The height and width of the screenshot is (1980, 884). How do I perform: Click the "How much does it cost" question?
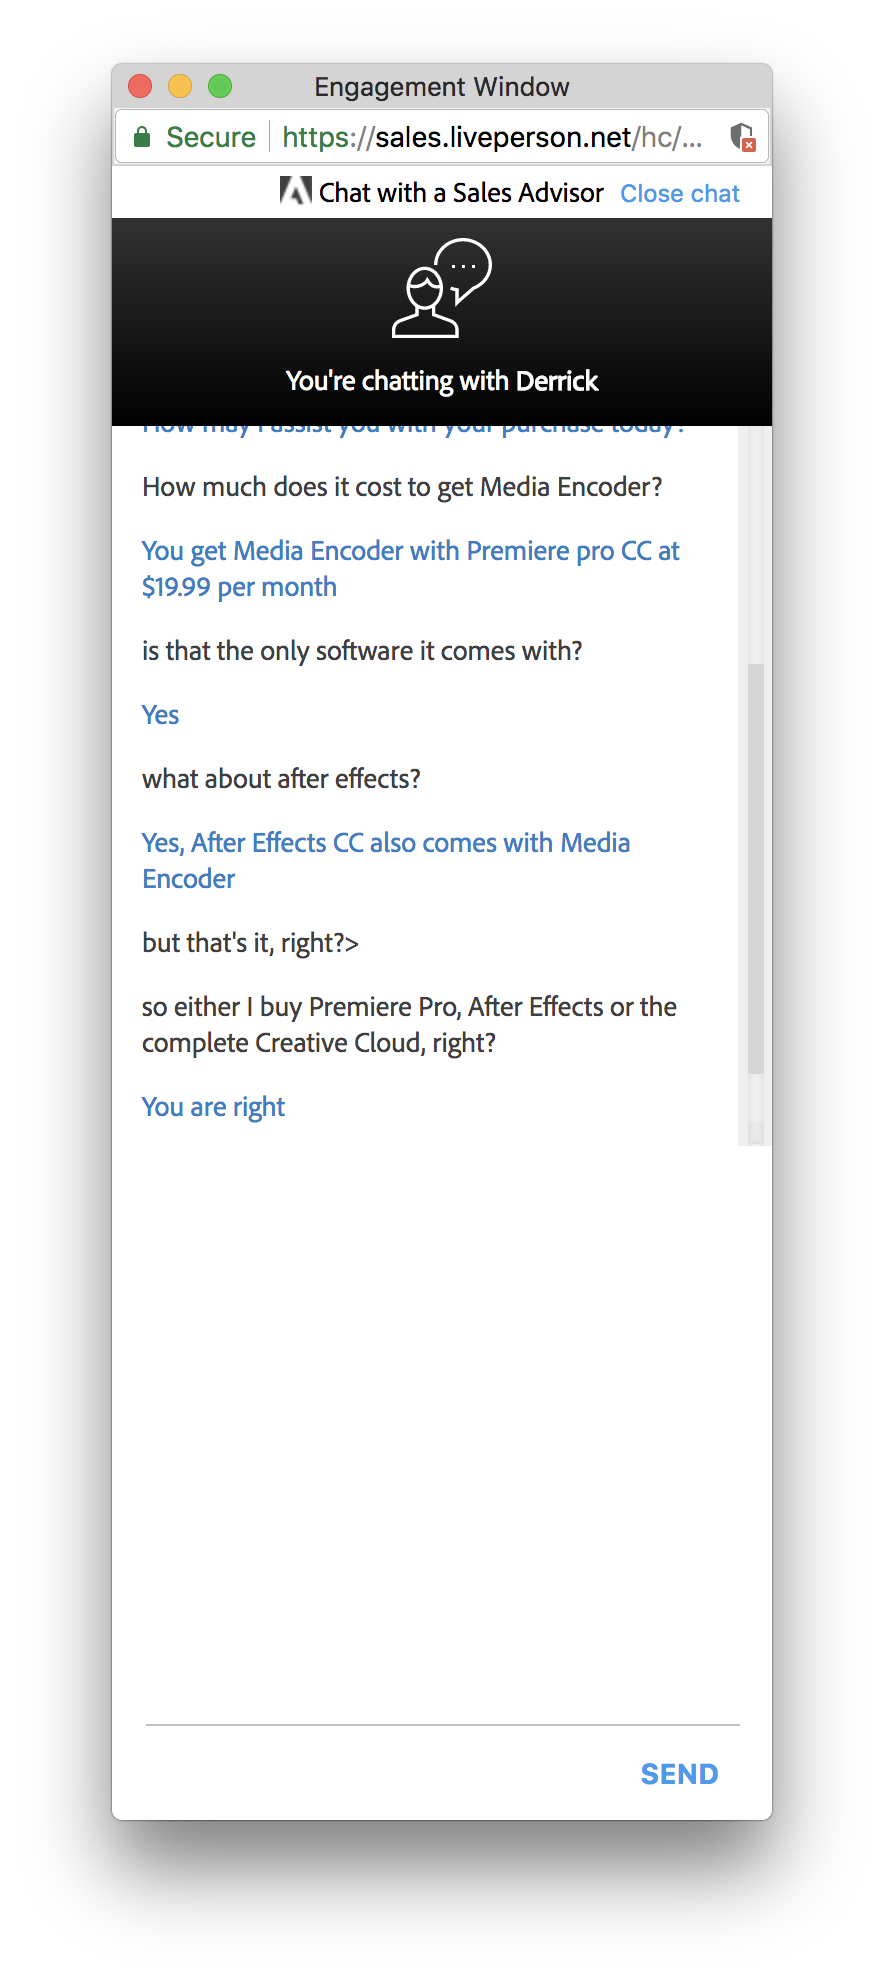402,487
